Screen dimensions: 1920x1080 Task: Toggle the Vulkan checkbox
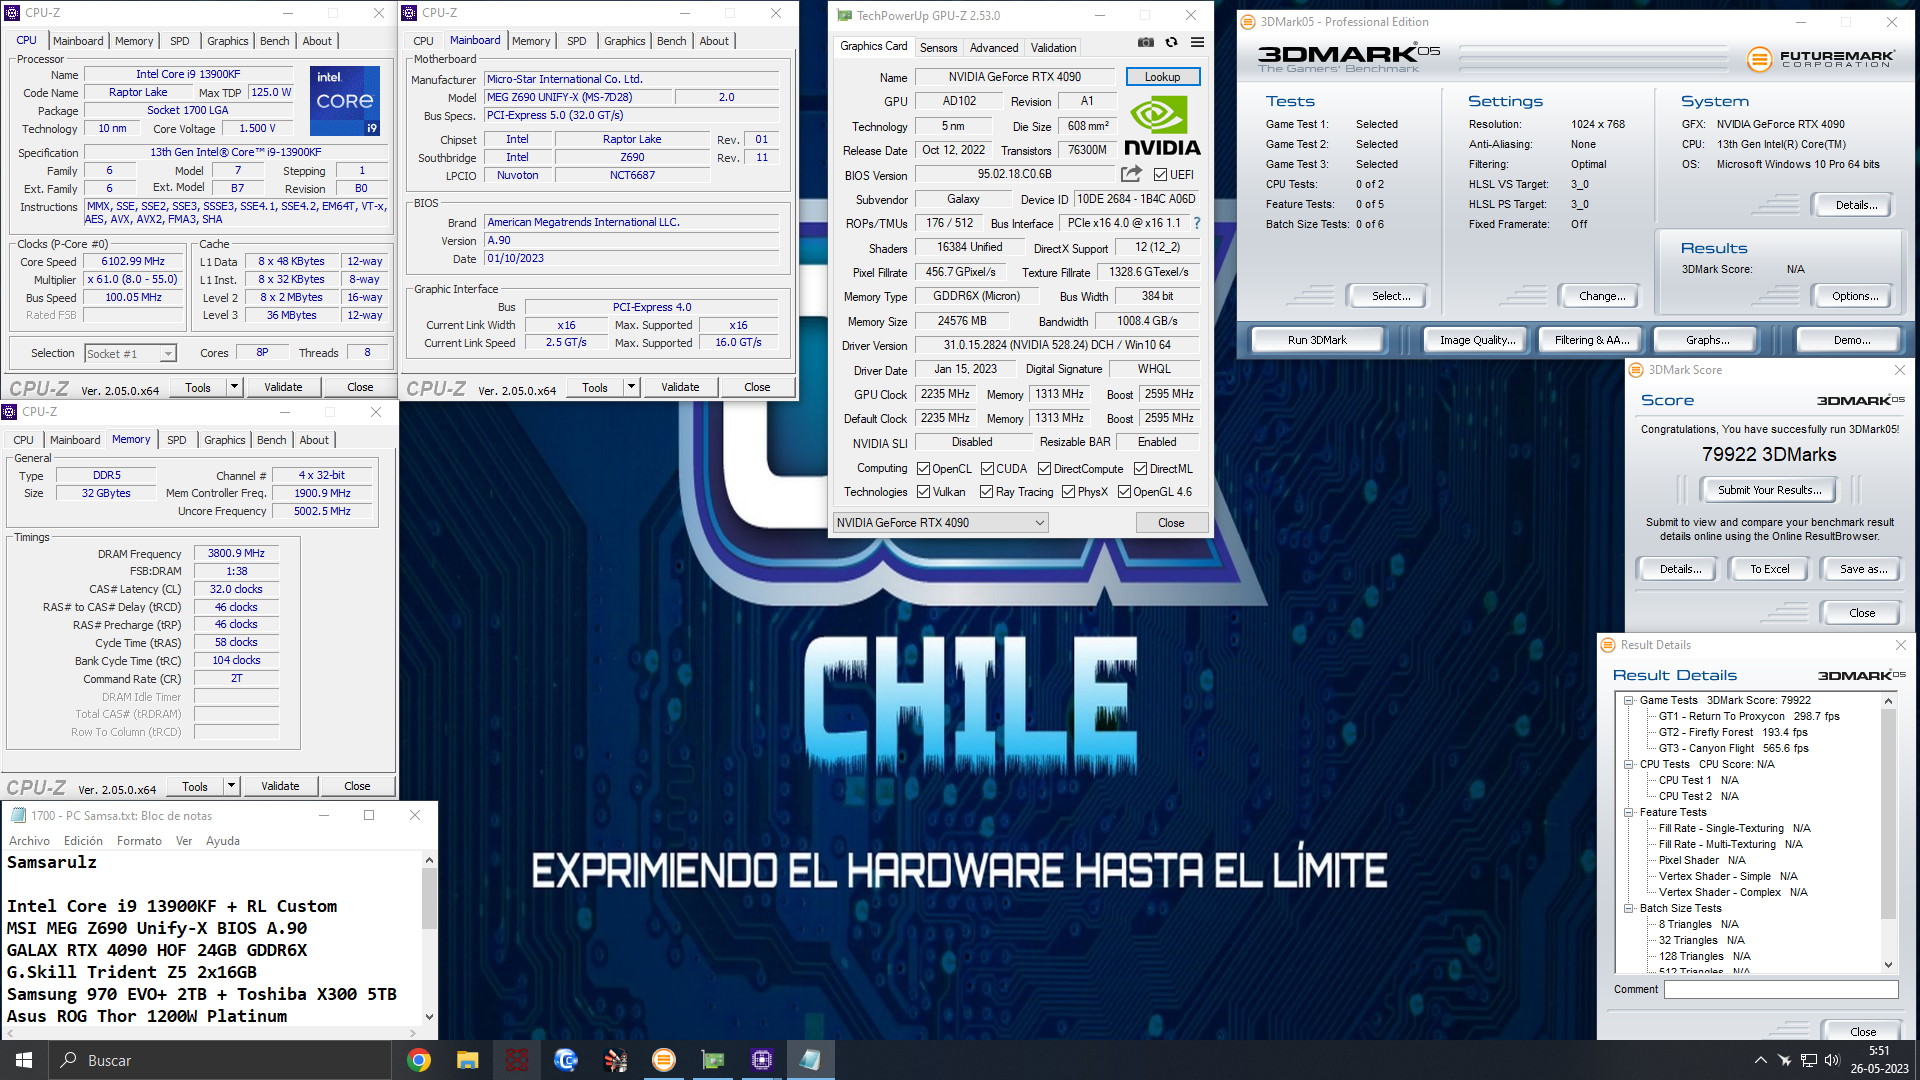(924, 492)
